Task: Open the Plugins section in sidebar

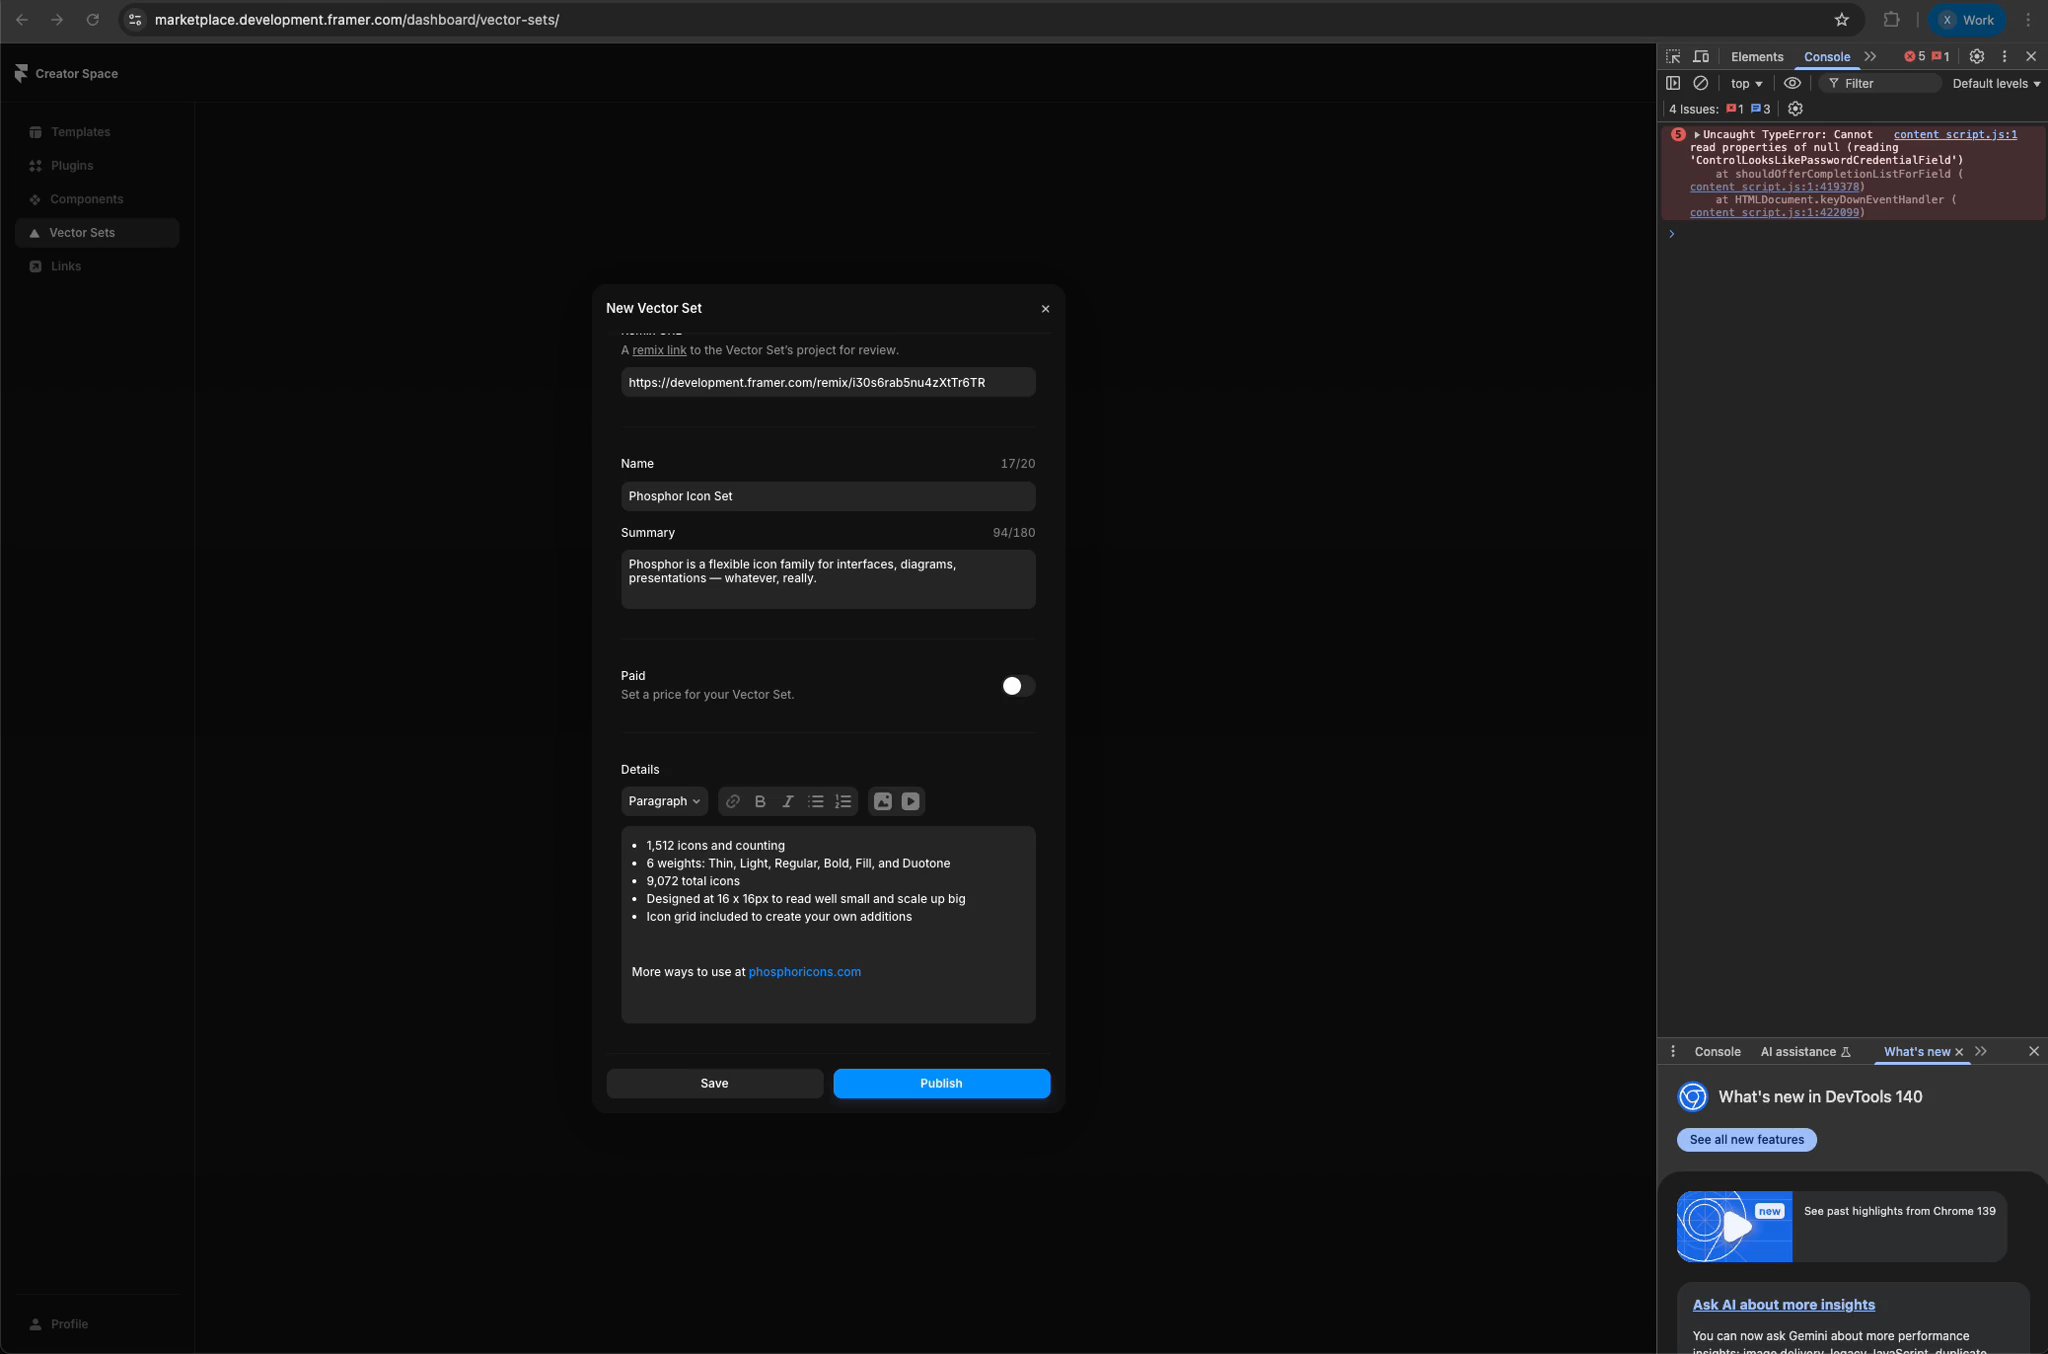Action: (x=71, y=165)
